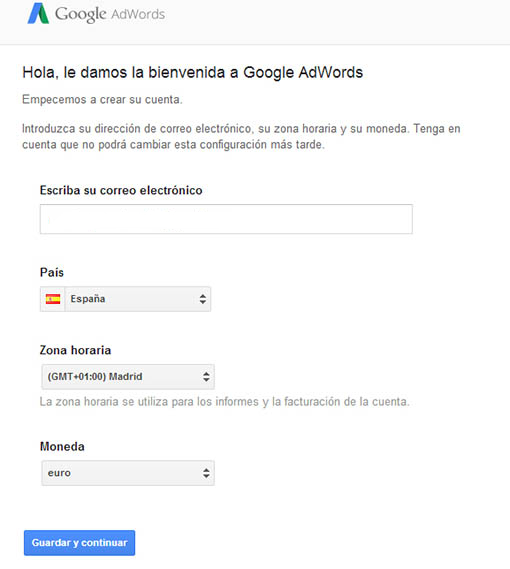Image resolution: width=510 pixels, height=569 pixels.
Task: Focus the email address input field
Action: point(226,219)
